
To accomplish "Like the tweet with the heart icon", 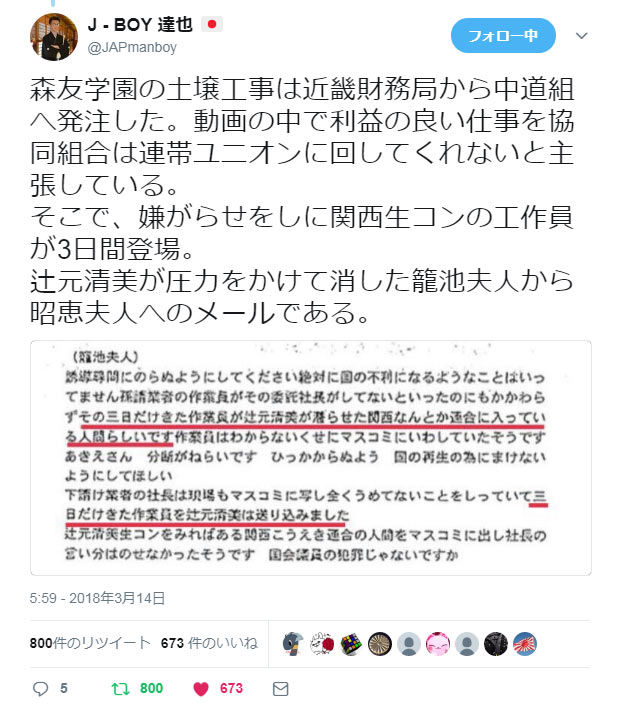I will (201, 689).
